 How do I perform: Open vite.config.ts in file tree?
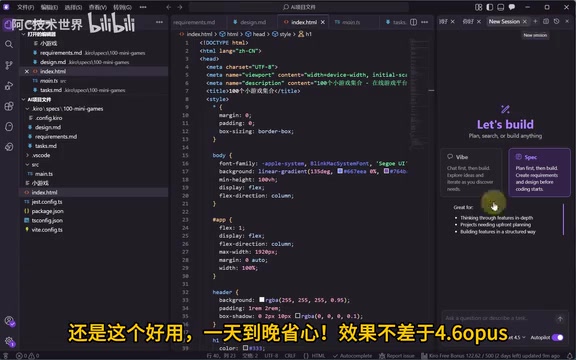click(47, 230)
